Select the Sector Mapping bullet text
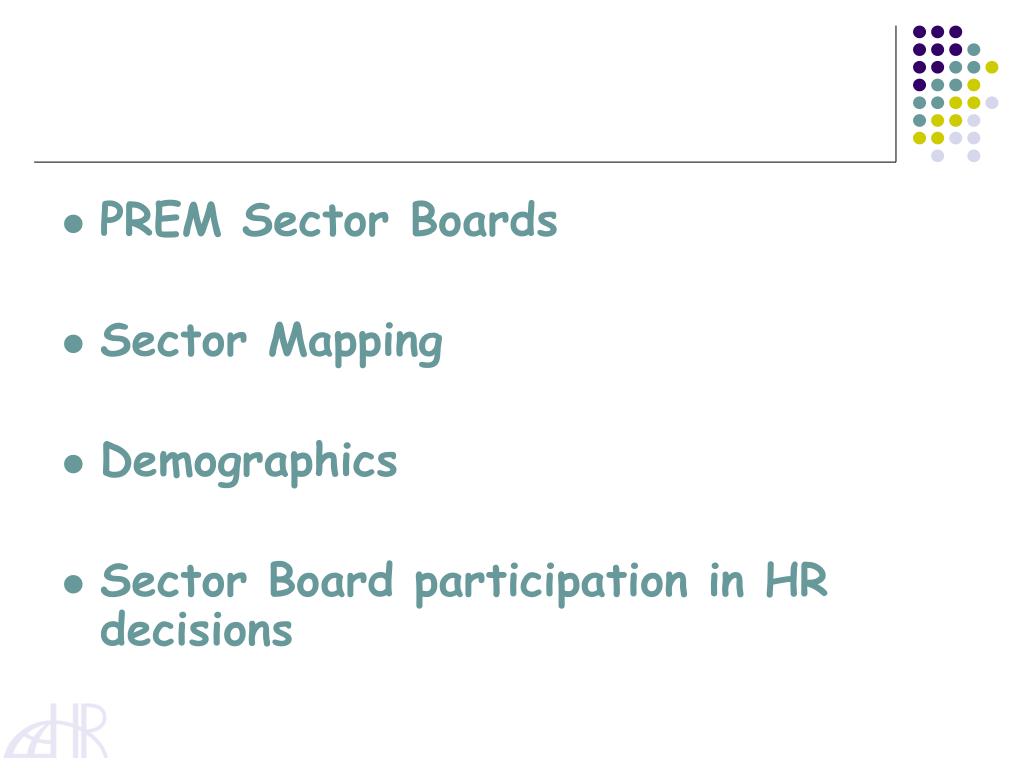This screenshot has height=768, width=1024. click(x=272, y=343)
